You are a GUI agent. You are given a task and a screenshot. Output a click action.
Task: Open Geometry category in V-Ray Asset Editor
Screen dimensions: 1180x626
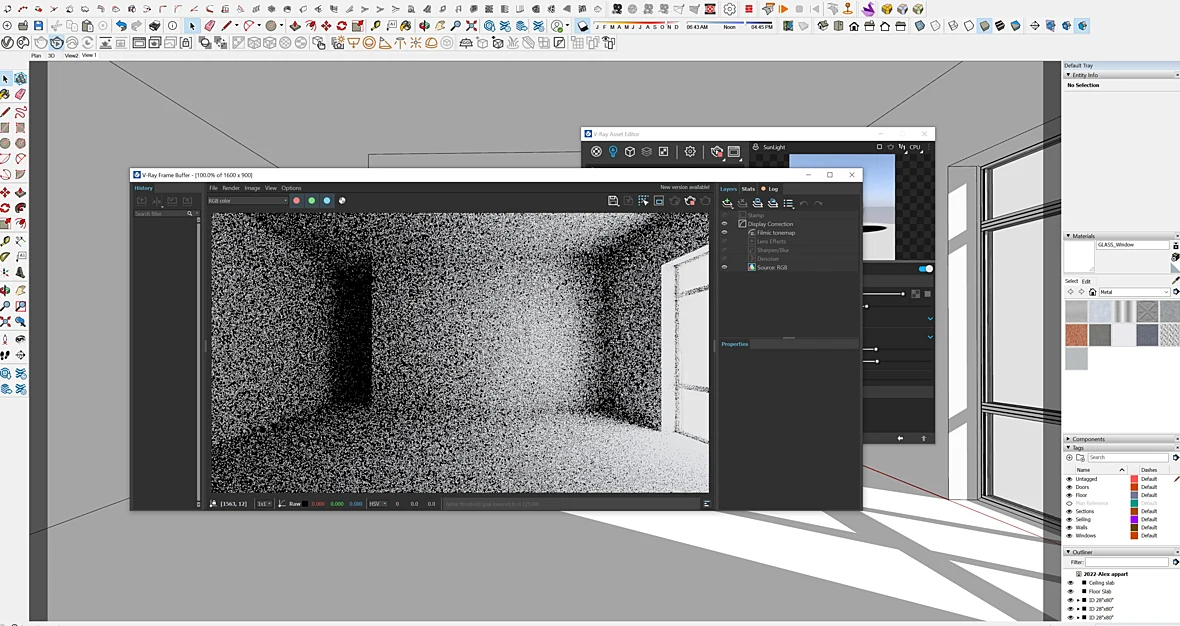point(630,151)
